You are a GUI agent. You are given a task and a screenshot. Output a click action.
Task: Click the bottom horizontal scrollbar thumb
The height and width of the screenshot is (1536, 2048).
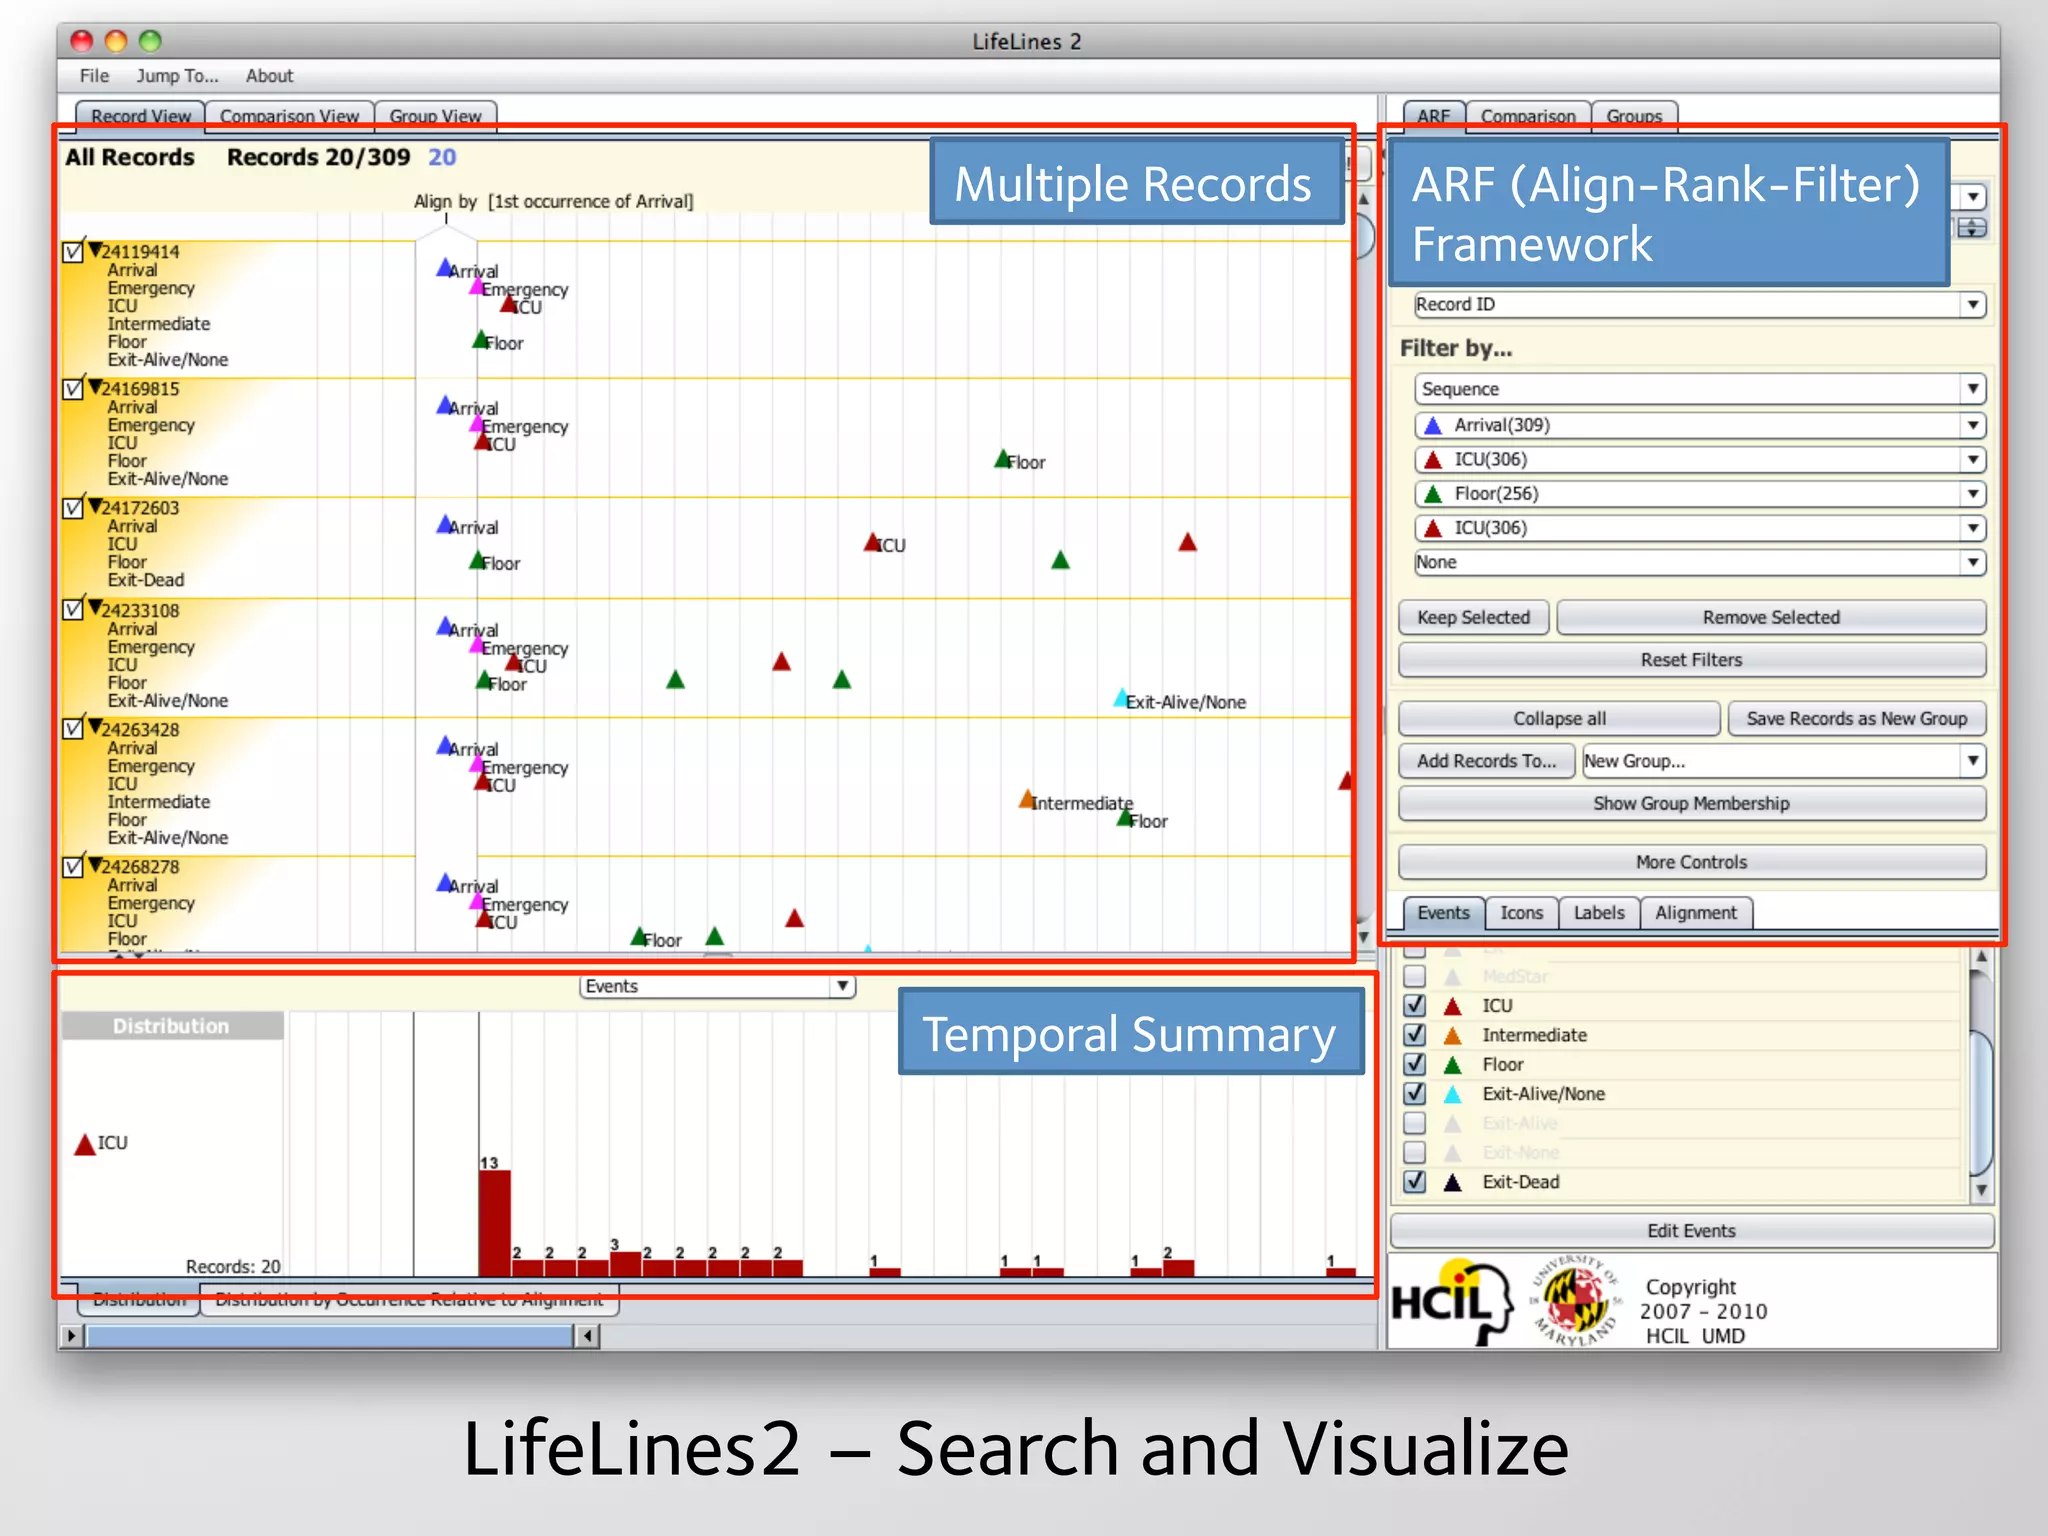pyautogui.click(x=329, y=1335)
